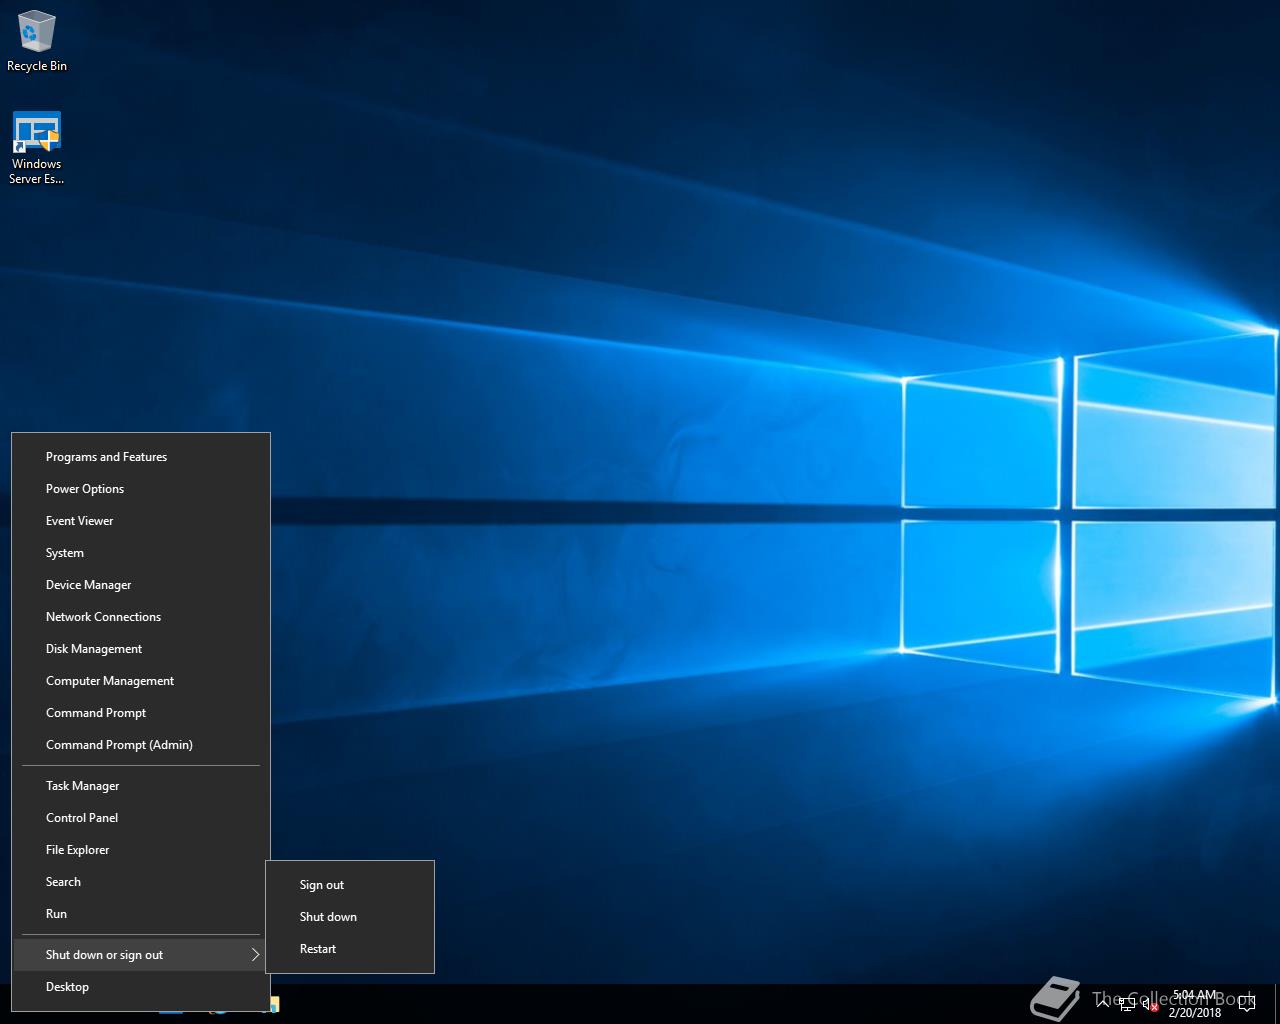Click the muted volume speaker icon
Screen dimensions: 1280x1024
[x=1150, y=1004]
